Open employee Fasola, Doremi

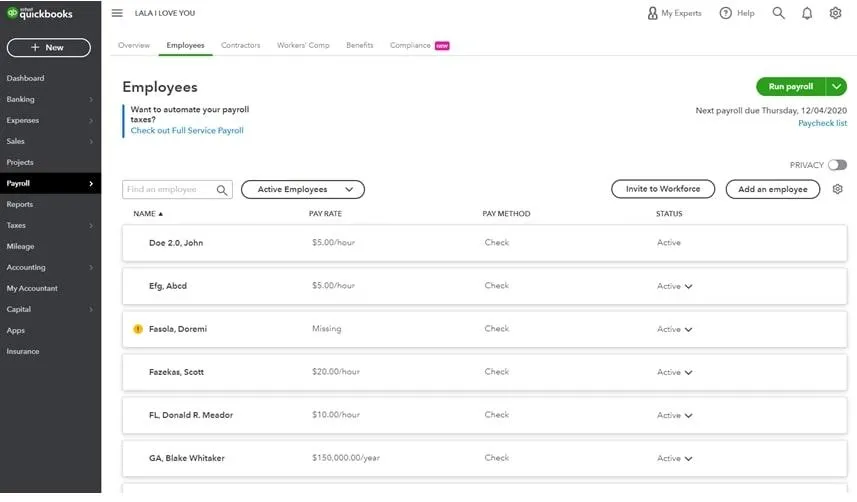(x=178, y=329)
